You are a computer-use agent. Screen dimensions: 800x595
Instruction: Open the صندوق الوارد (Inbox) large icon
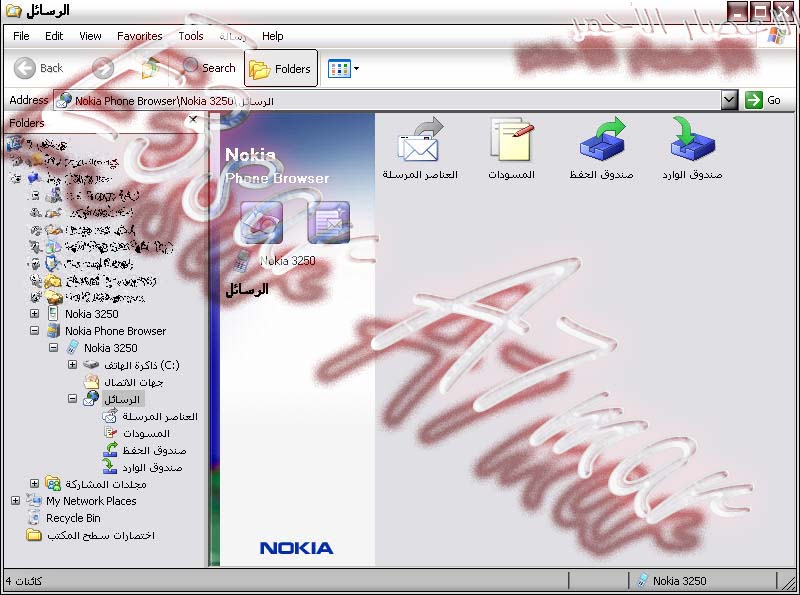692,148
